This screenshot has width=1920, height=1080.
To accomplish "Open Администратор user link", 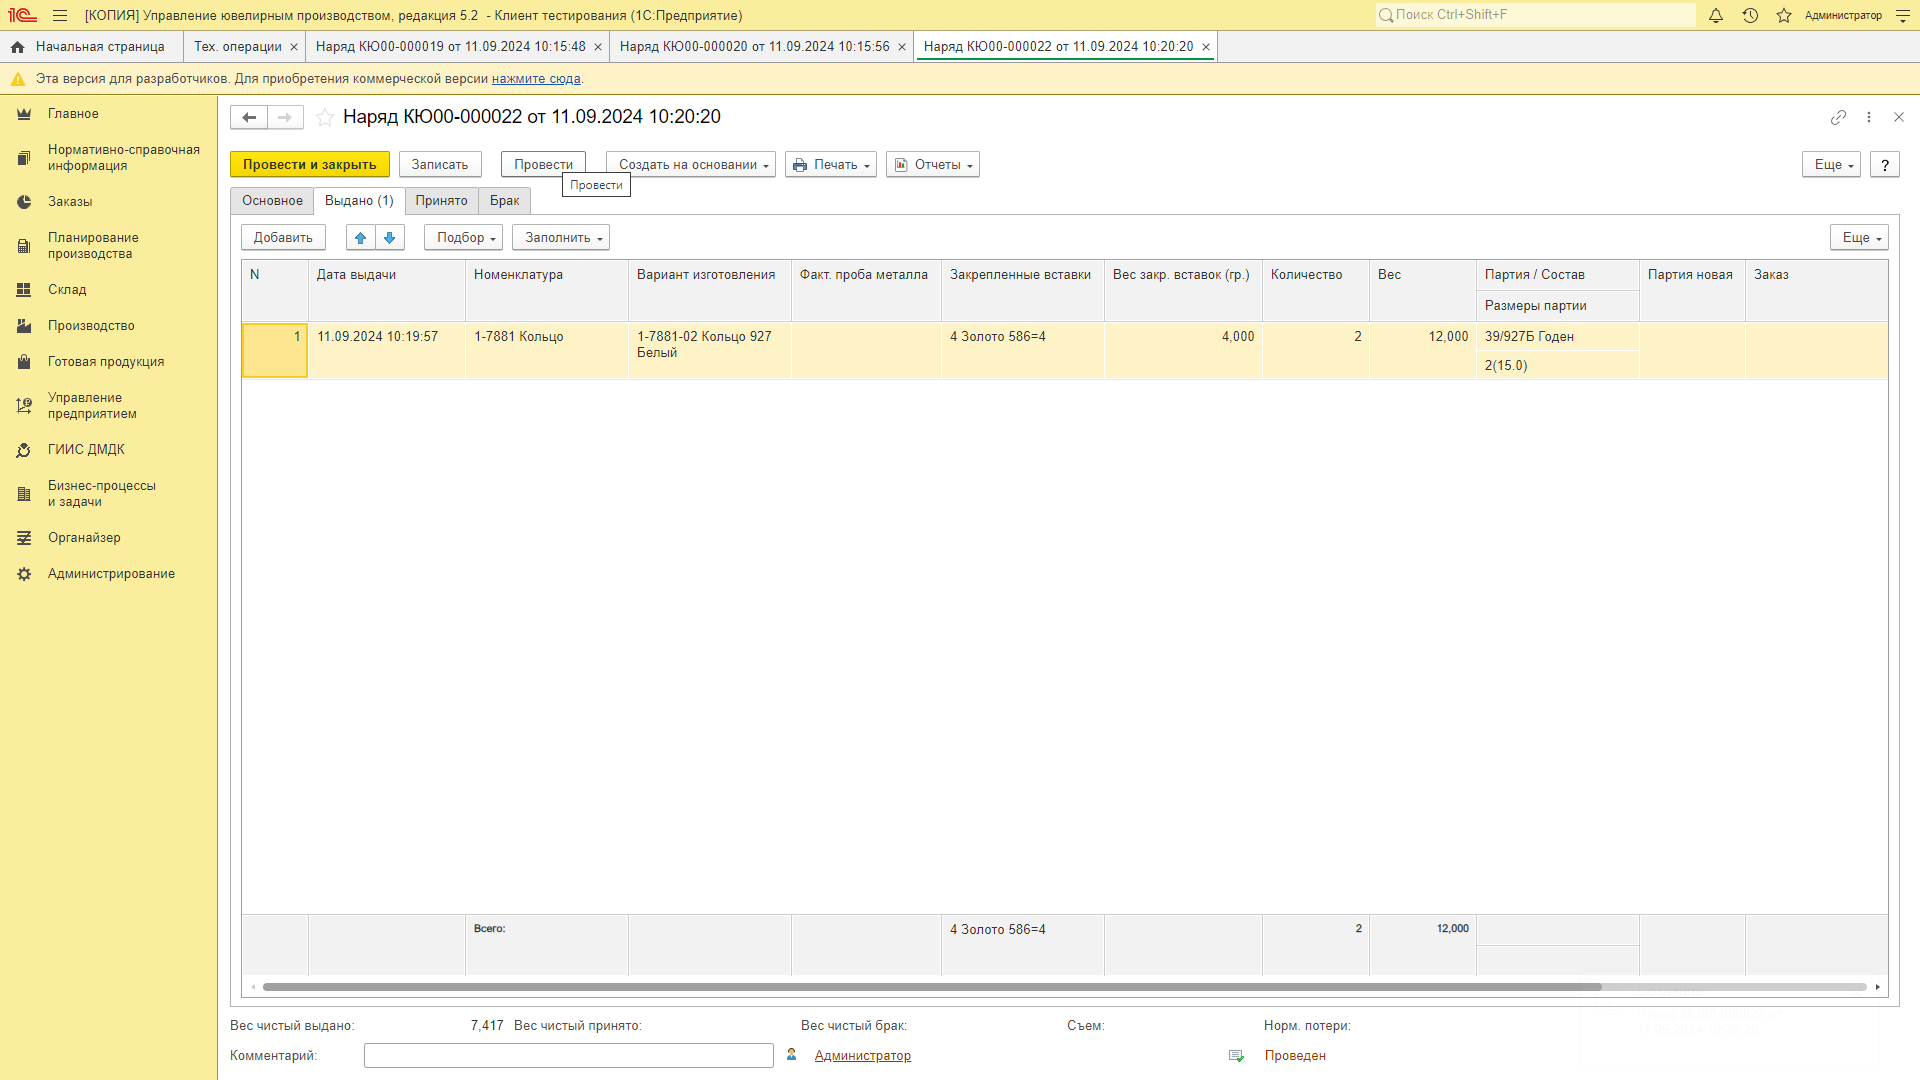I will (863, 1056).
